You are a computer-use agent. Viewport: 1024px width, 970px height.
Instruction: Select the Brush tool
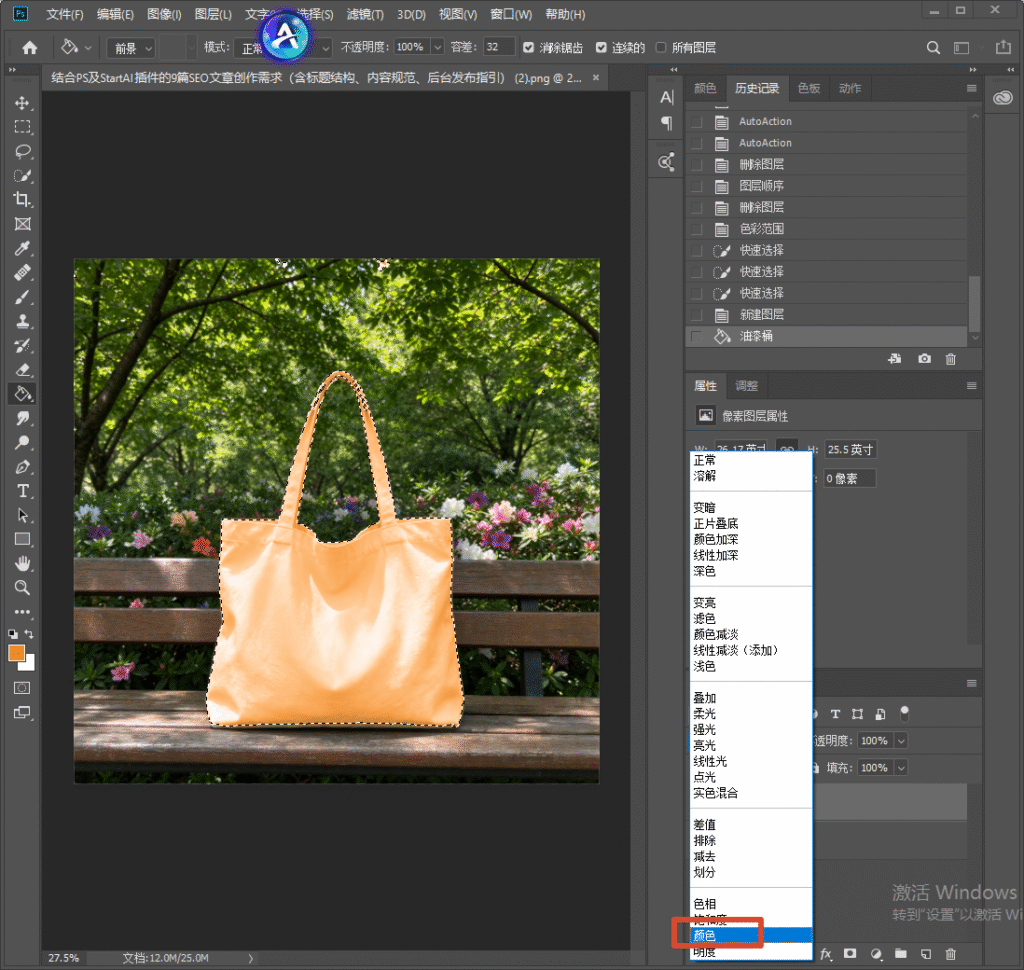tap(22, 297)
